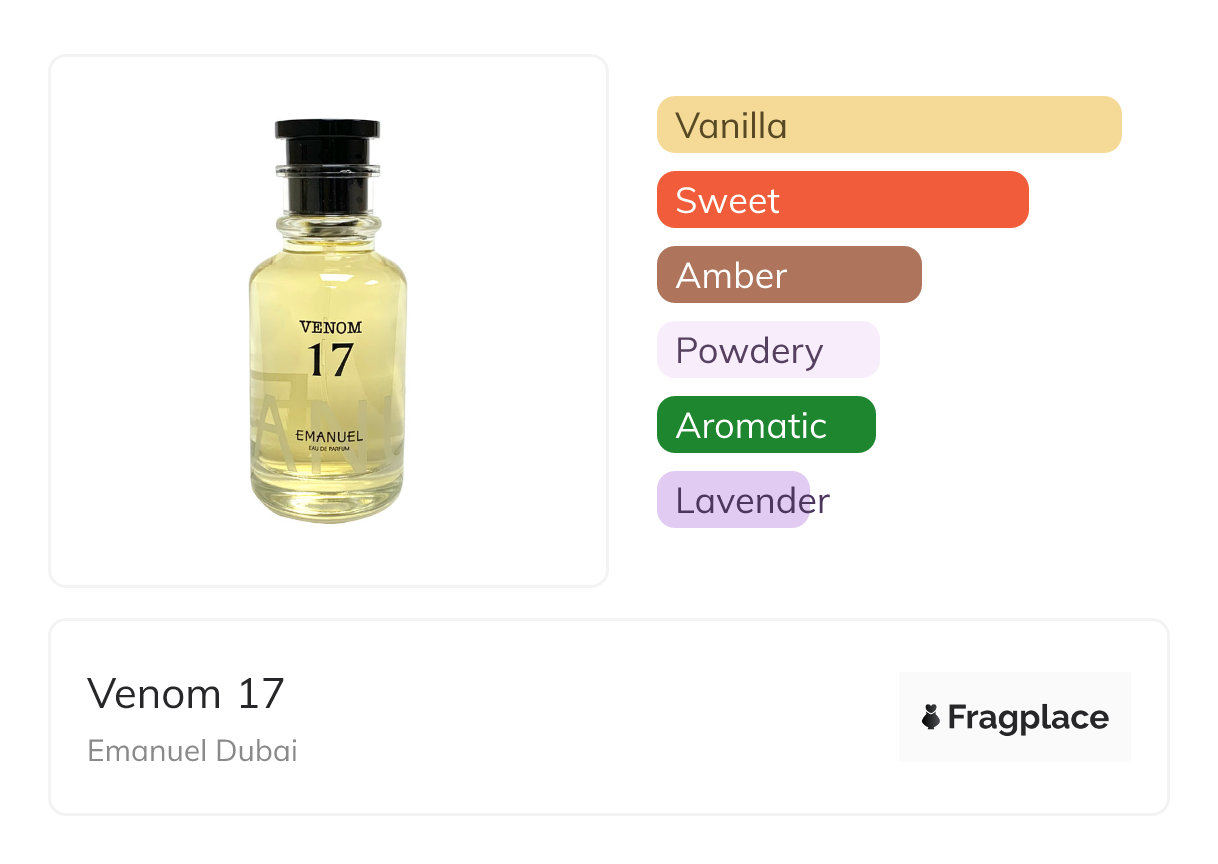Open the Venom 17 bottle image
The width and height of the screenshot is (1218, 864).
click(x=328, y=320)
